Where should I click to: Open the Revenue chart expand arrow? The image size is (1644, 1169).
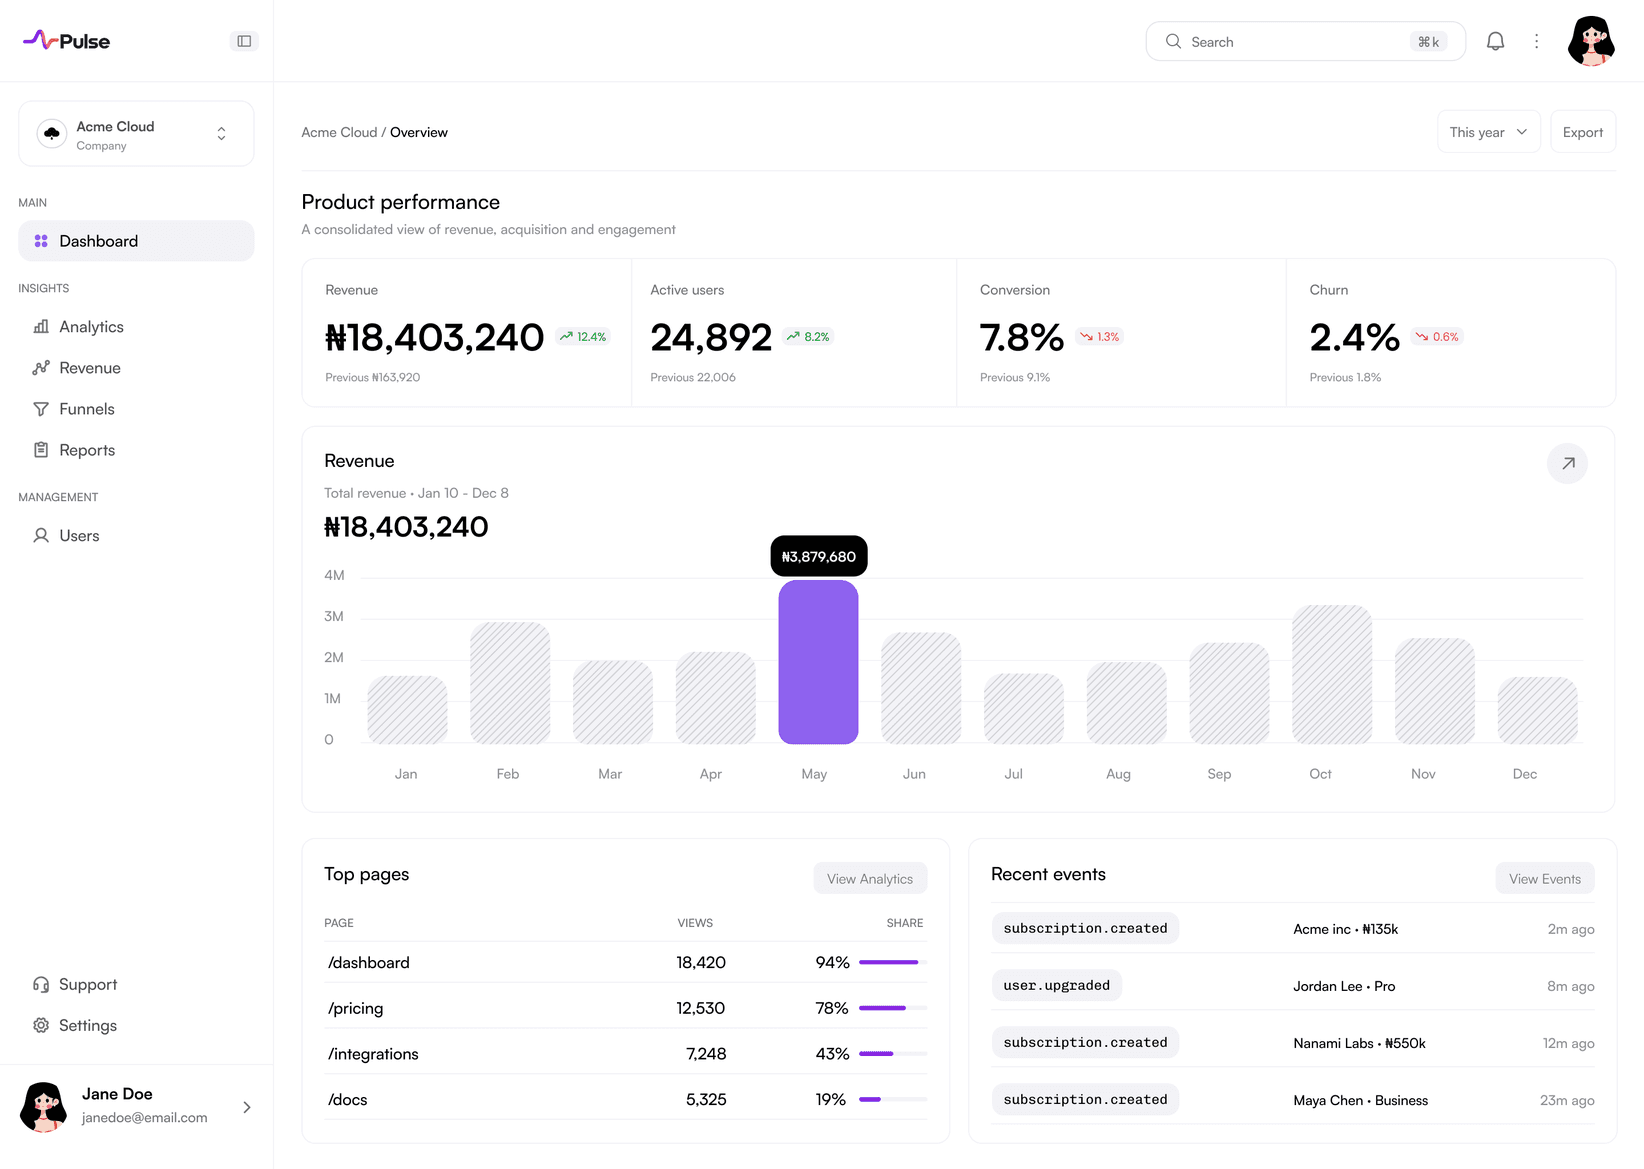1568,463
